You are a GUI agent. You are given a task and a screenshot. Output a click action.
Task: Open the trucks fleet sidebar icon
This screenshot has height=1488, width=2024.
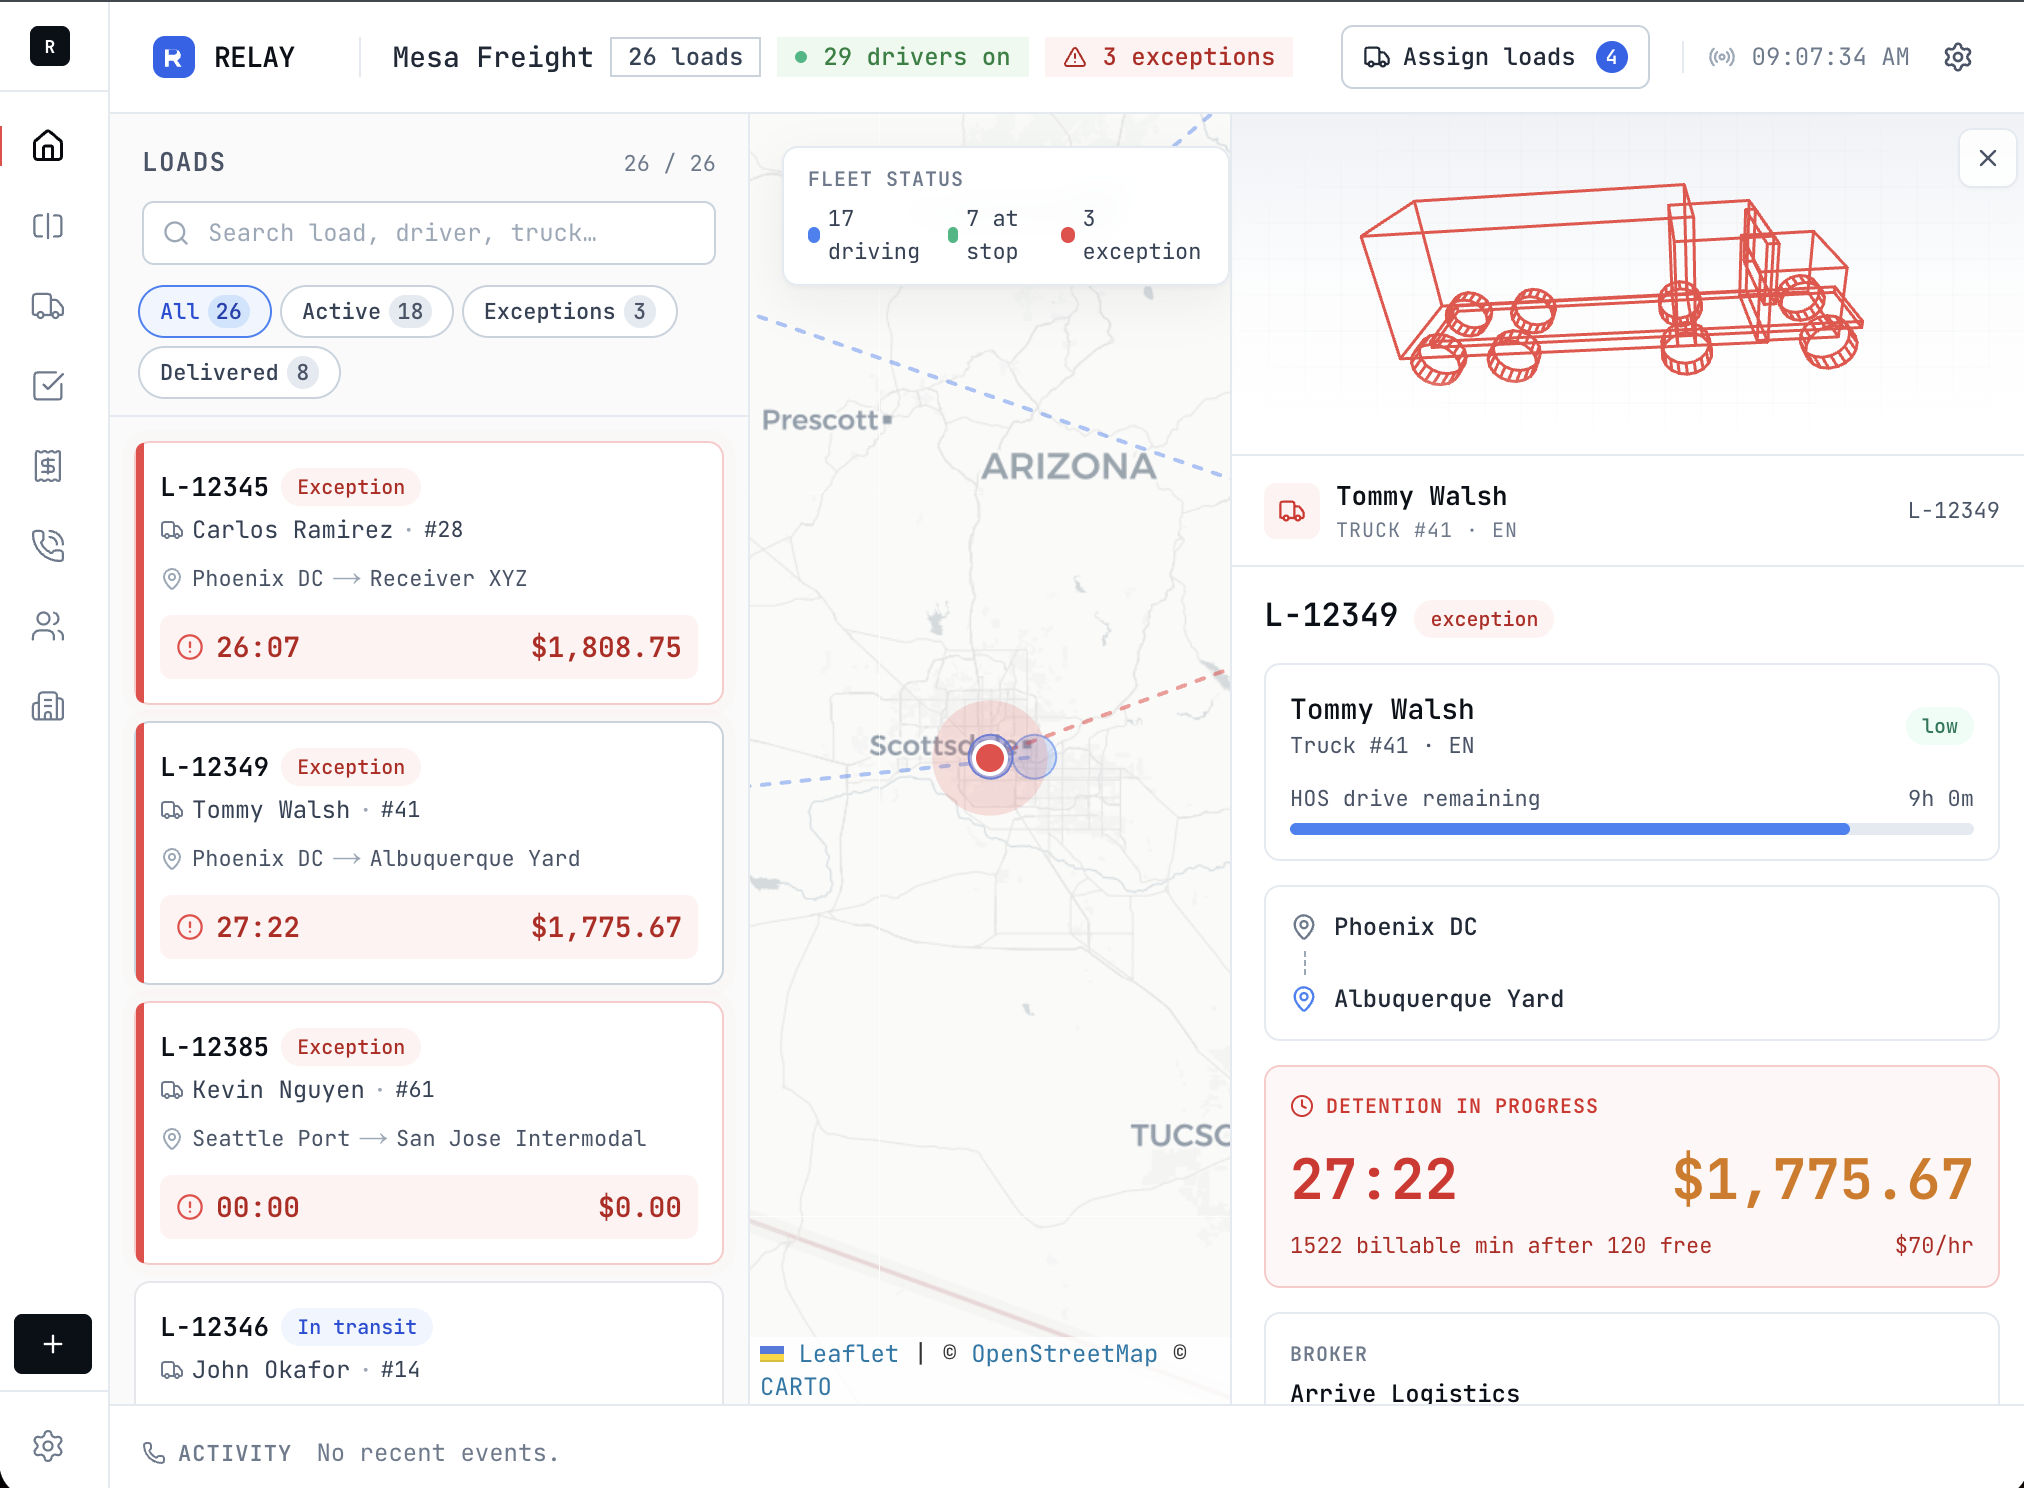point(48,306)
